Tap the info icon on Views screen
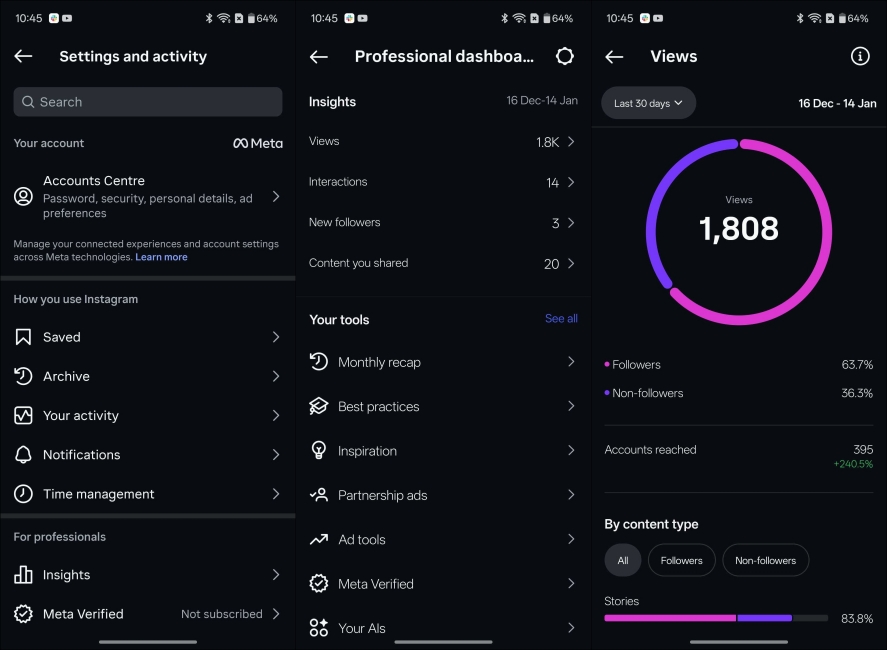Viewport: 887px width, 650px height. click(x=860, y=56)
